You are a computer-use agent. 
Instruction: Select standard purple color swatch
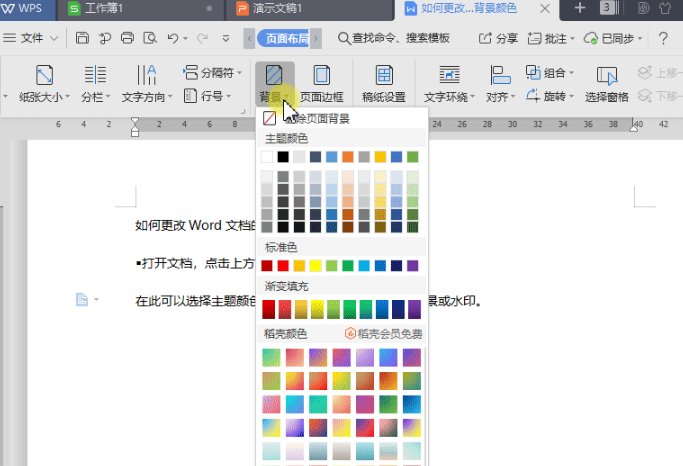413,266
